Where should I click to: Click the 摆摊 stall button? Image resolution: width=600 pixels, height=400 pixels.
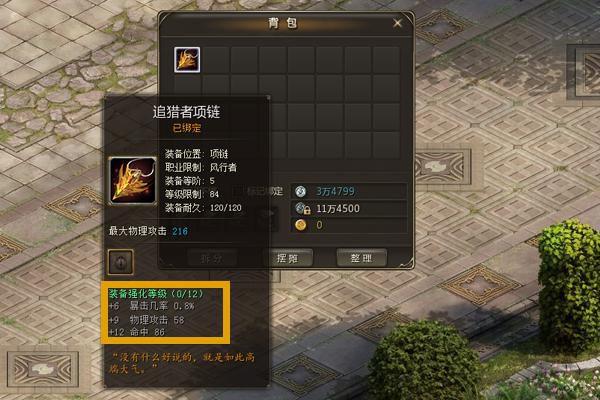pyautogui.click(x=287, y=258)
